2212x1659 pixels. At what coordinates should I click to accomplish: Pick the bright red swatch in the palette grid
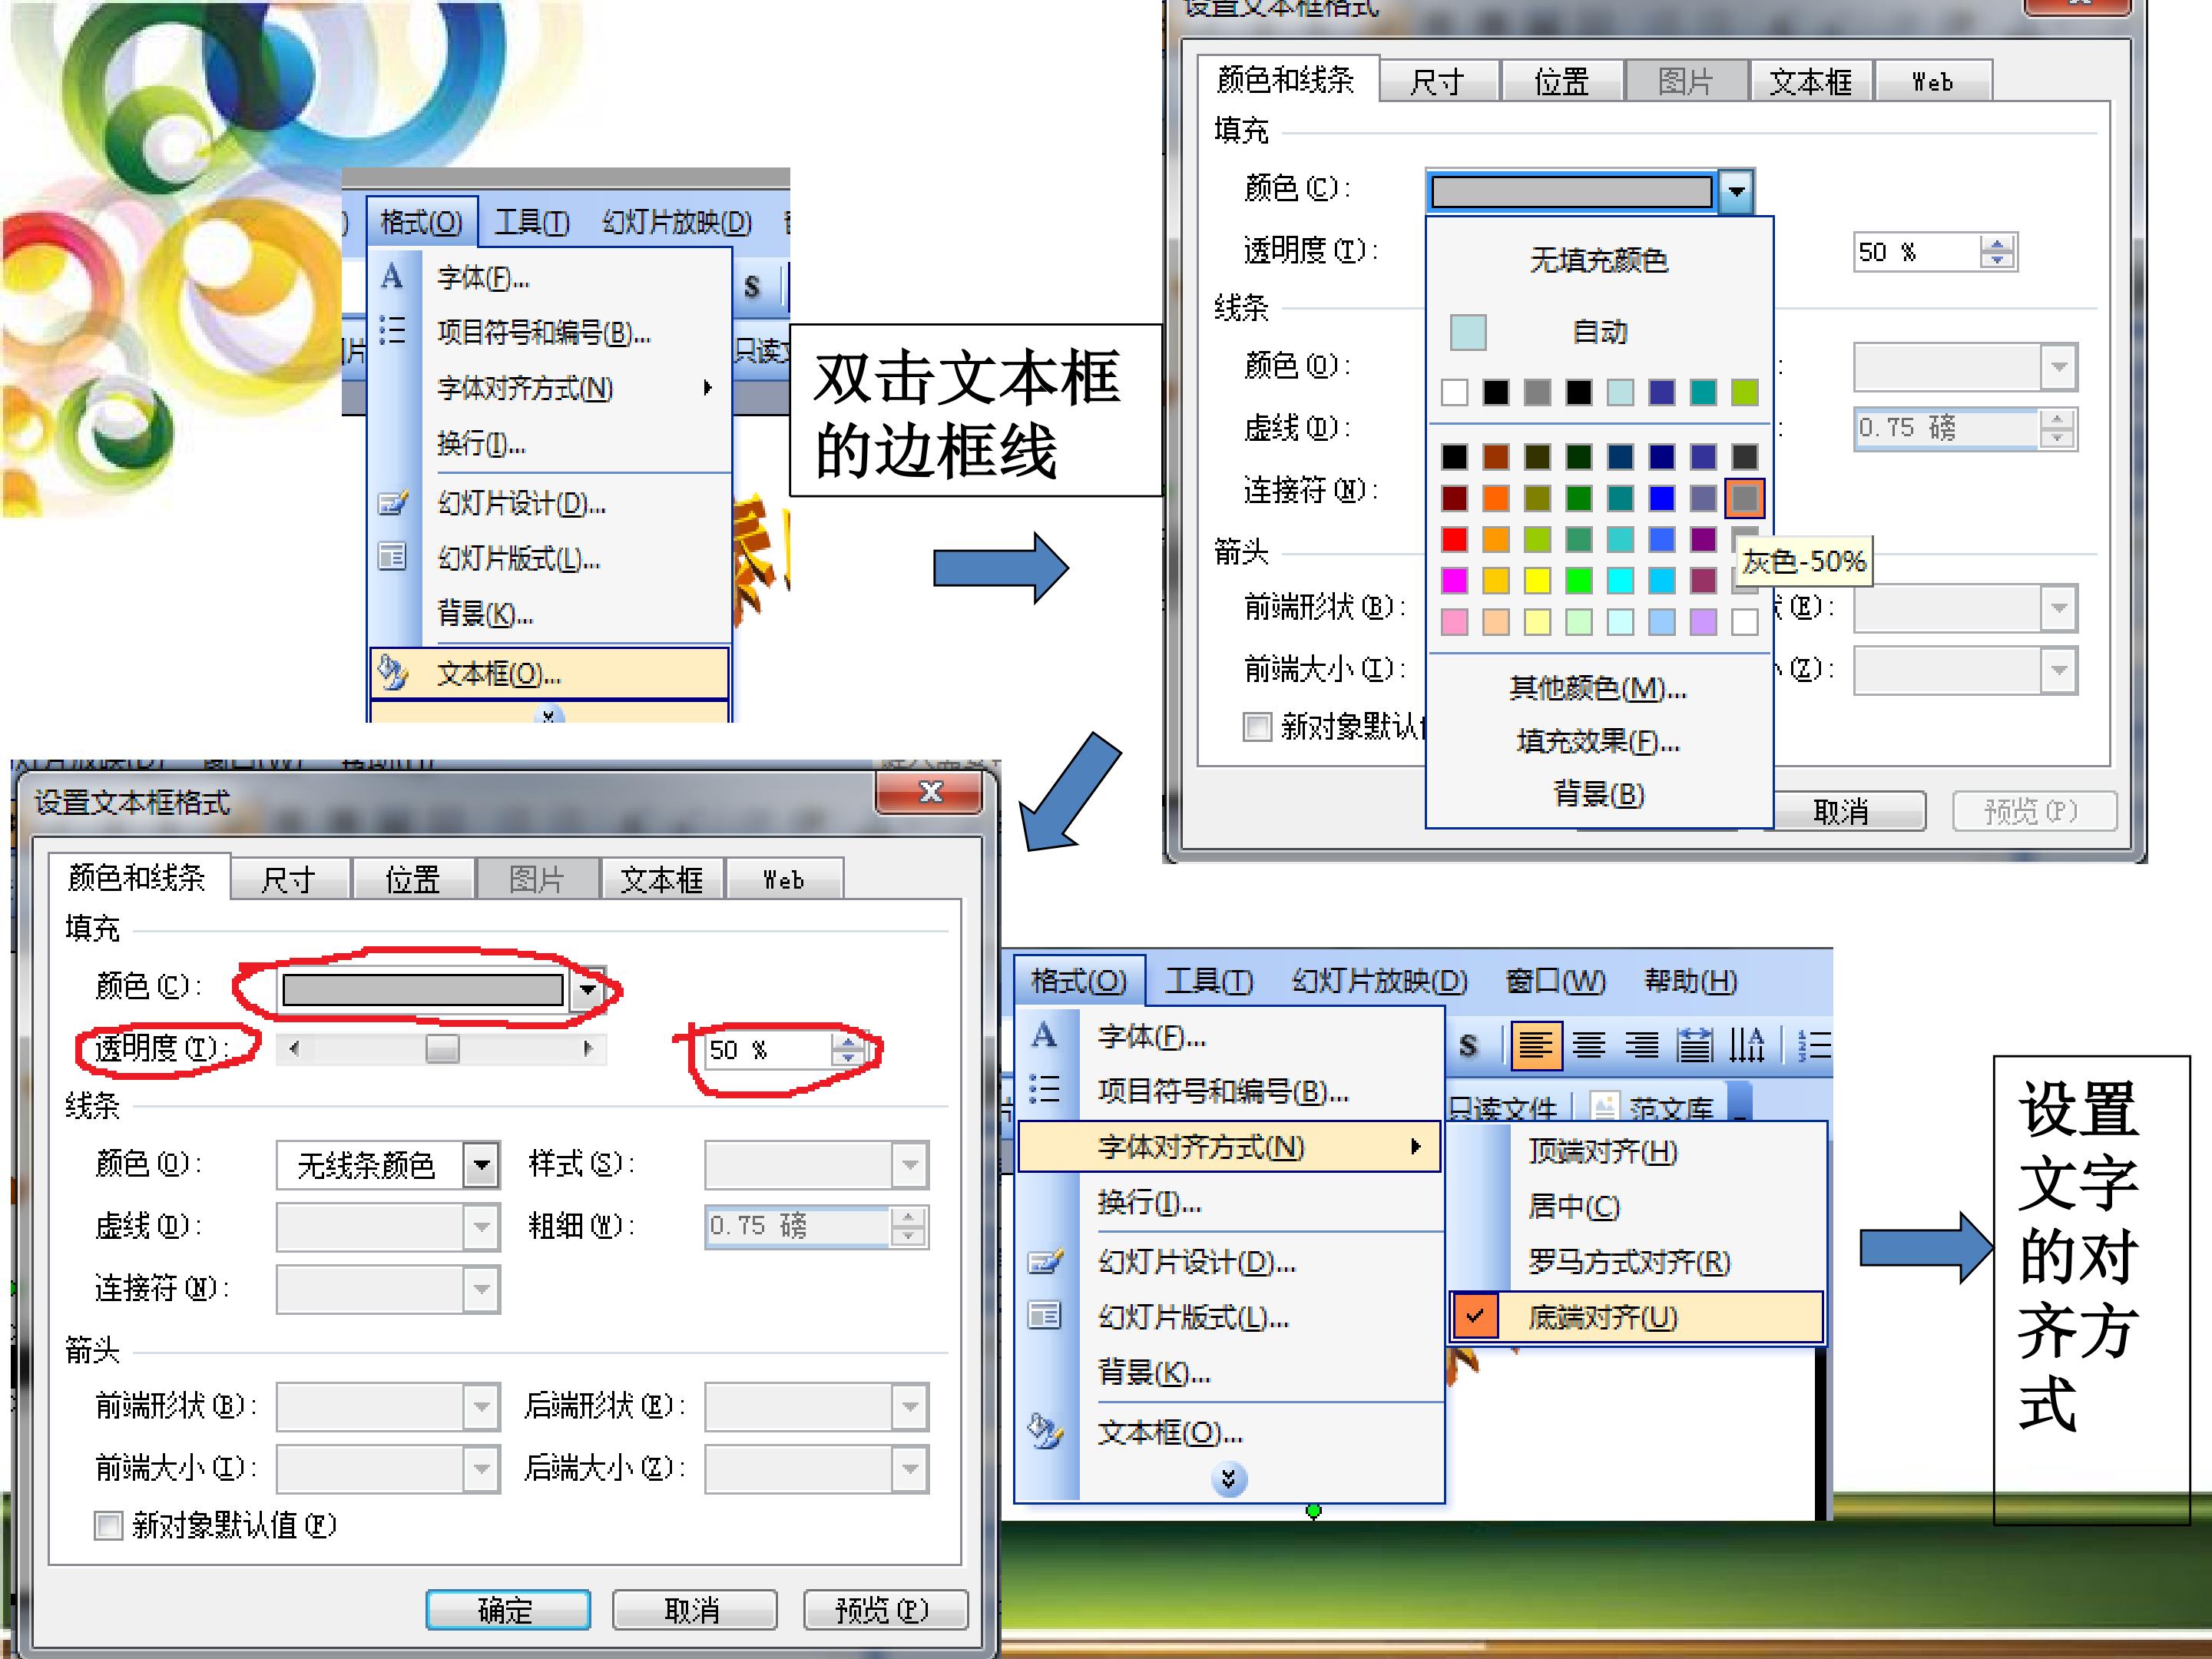[1455, 540]
